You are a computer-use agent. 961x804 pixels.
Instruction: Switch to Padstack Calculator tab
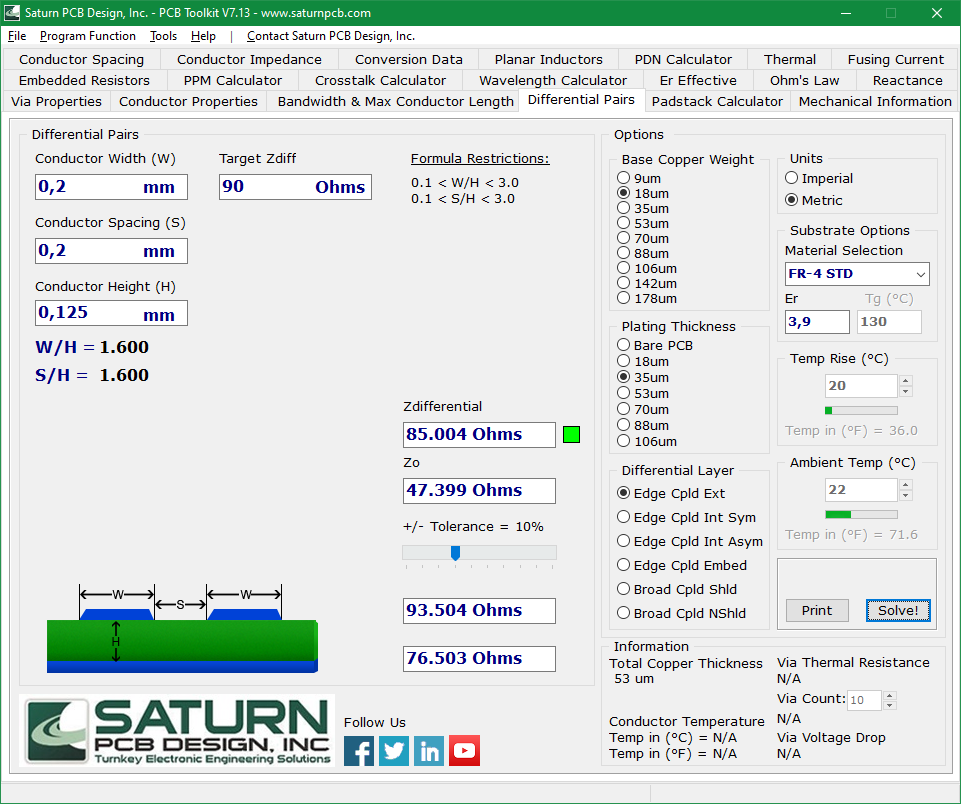pyautogui.click(x=717, y=101)
